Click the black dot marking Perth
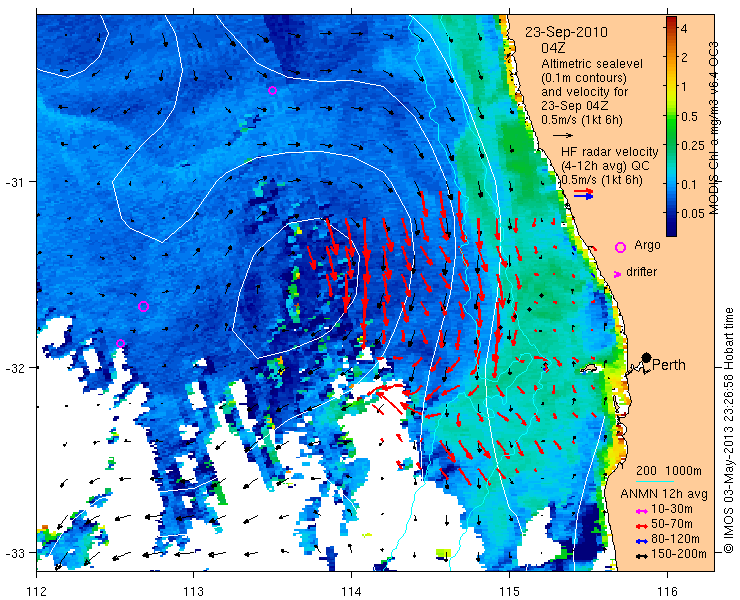The width and height of the screenshot is (740, 600). coord(647,357)
